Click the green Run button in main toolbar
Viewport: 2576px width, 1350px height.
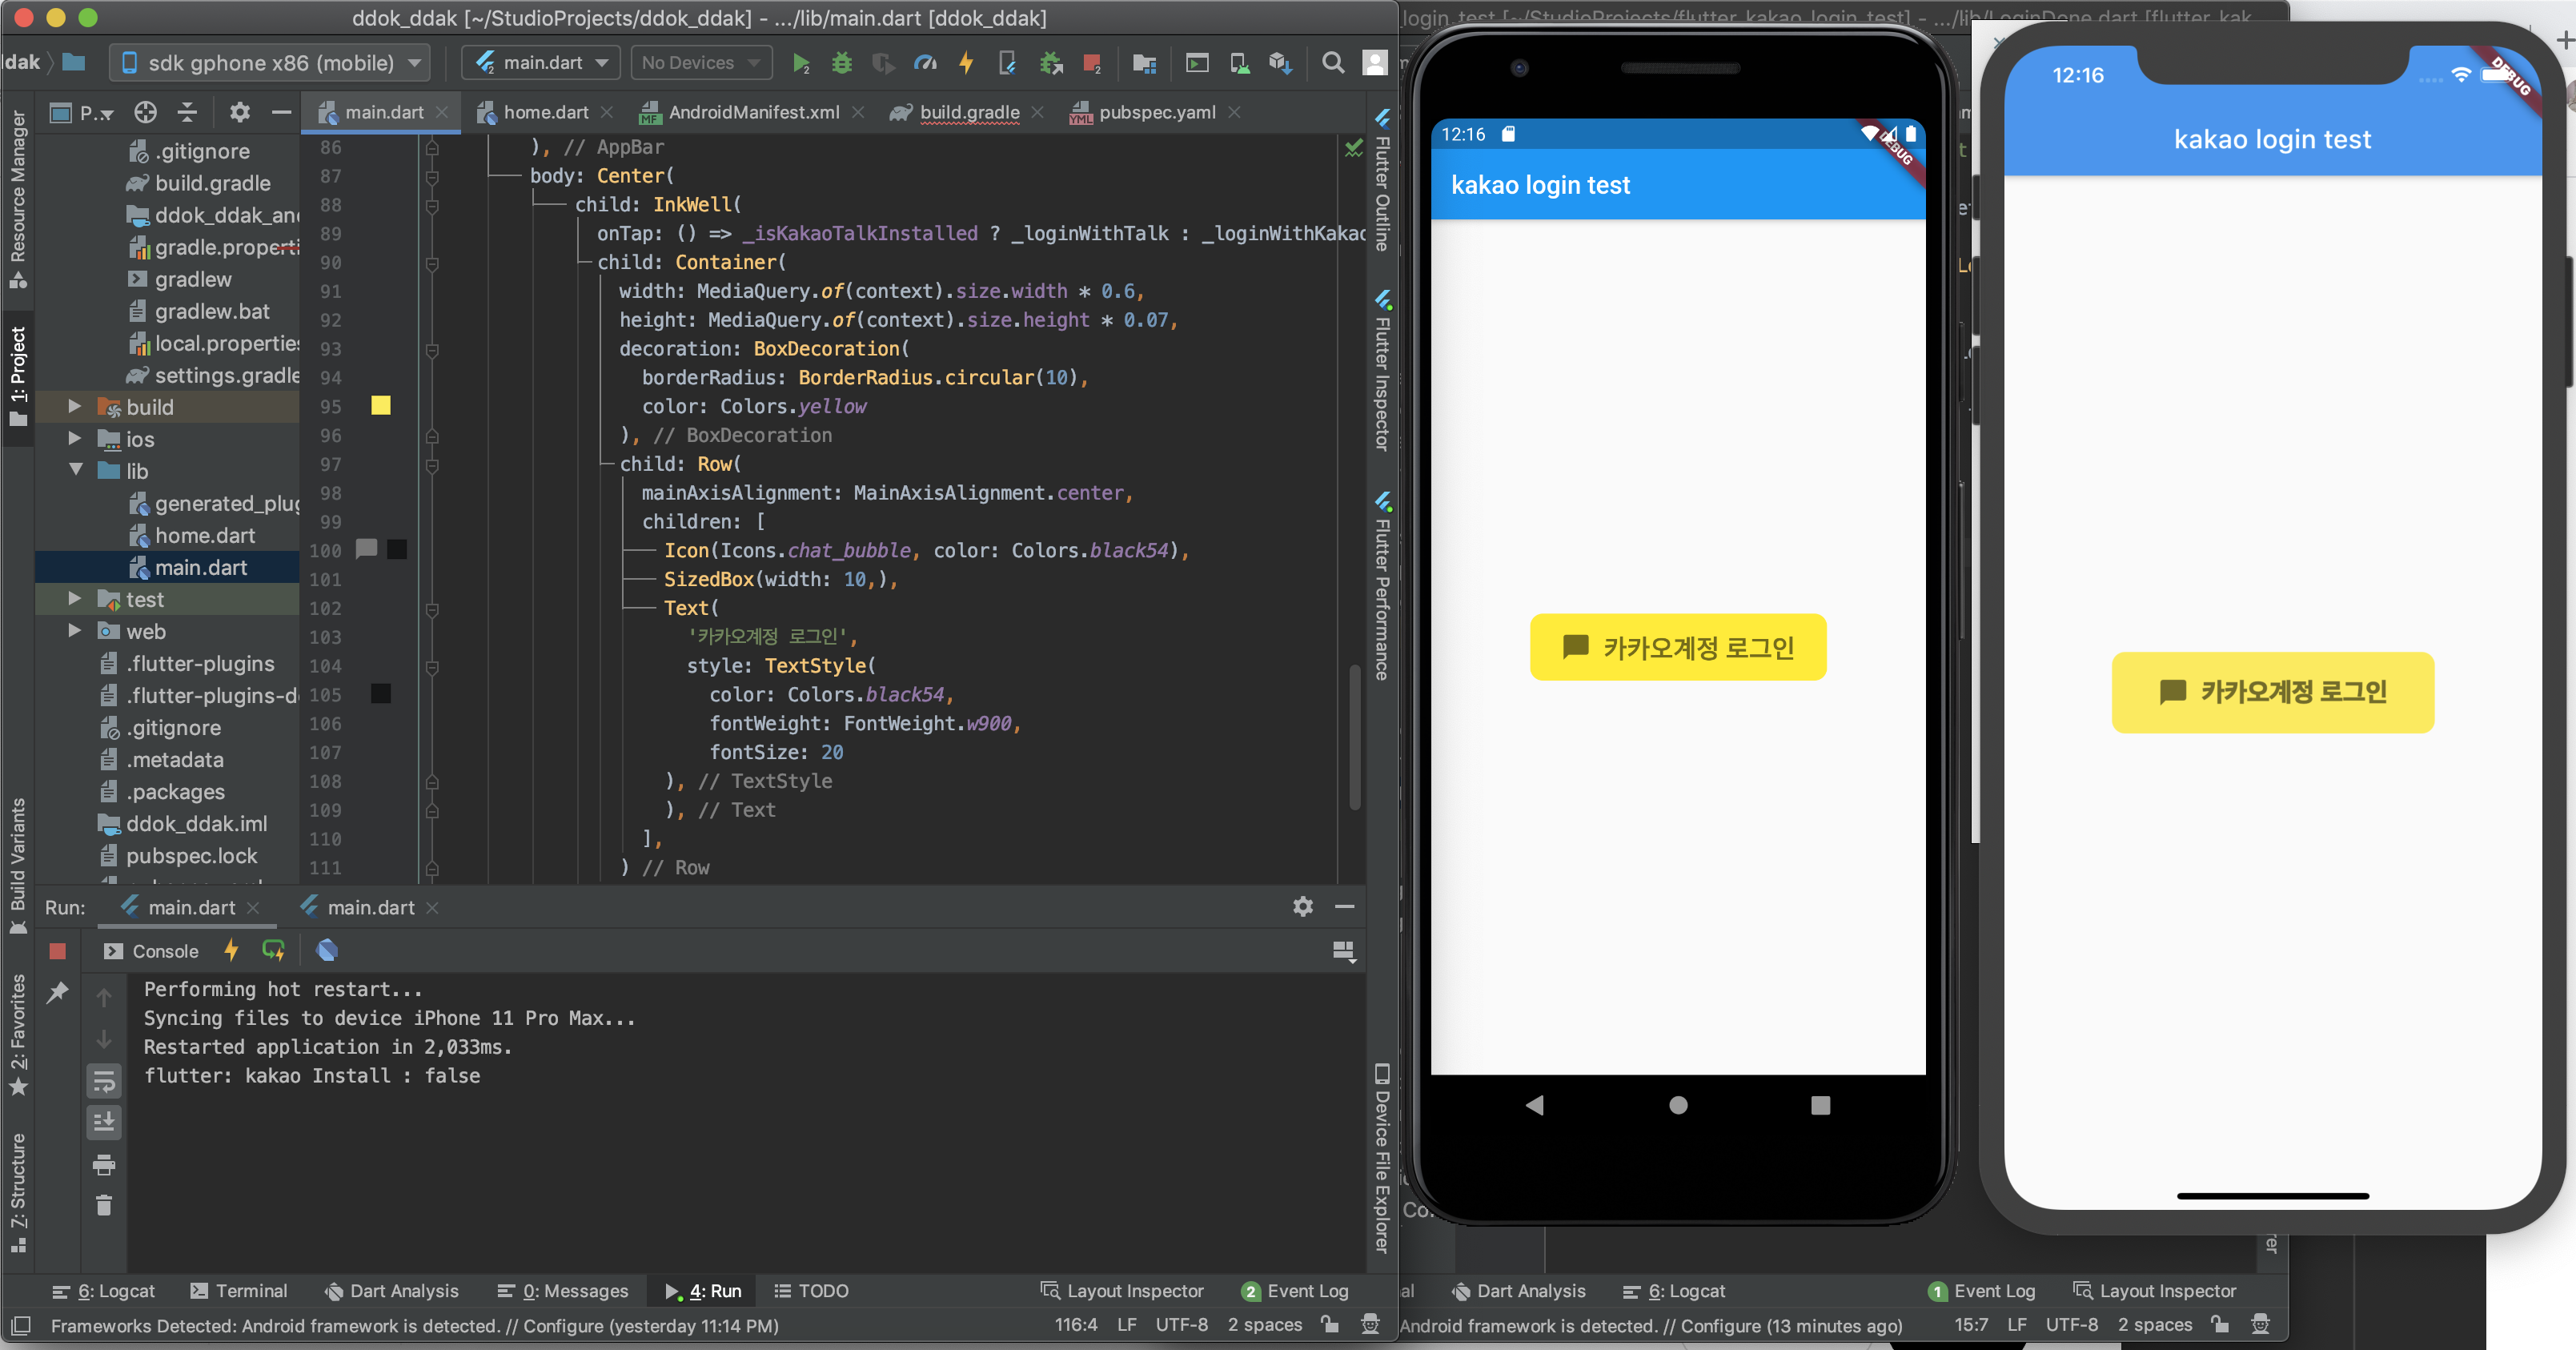800,63
